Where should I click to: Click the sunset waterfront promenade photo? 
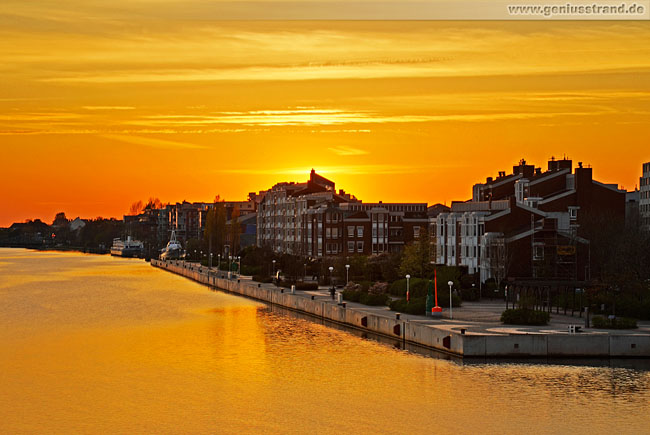tap(325, 217)
